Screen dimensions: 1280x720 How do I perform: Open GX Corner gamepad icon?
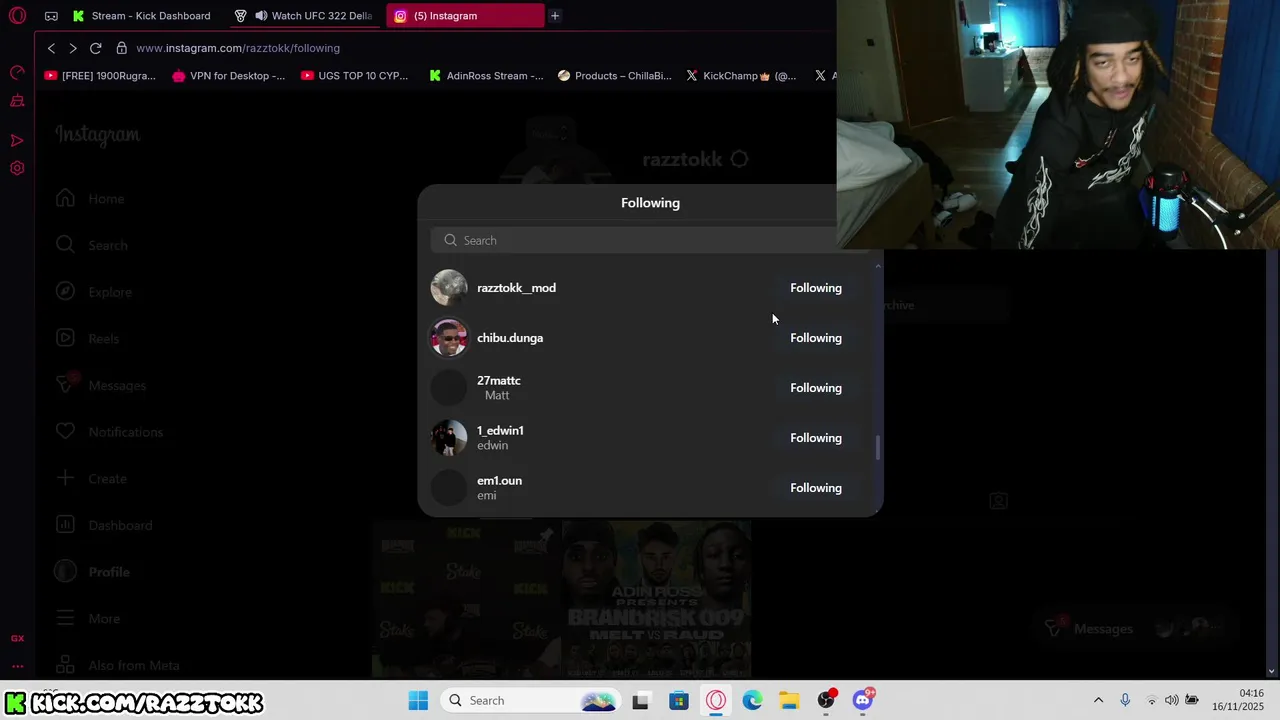tap(51, 16)
